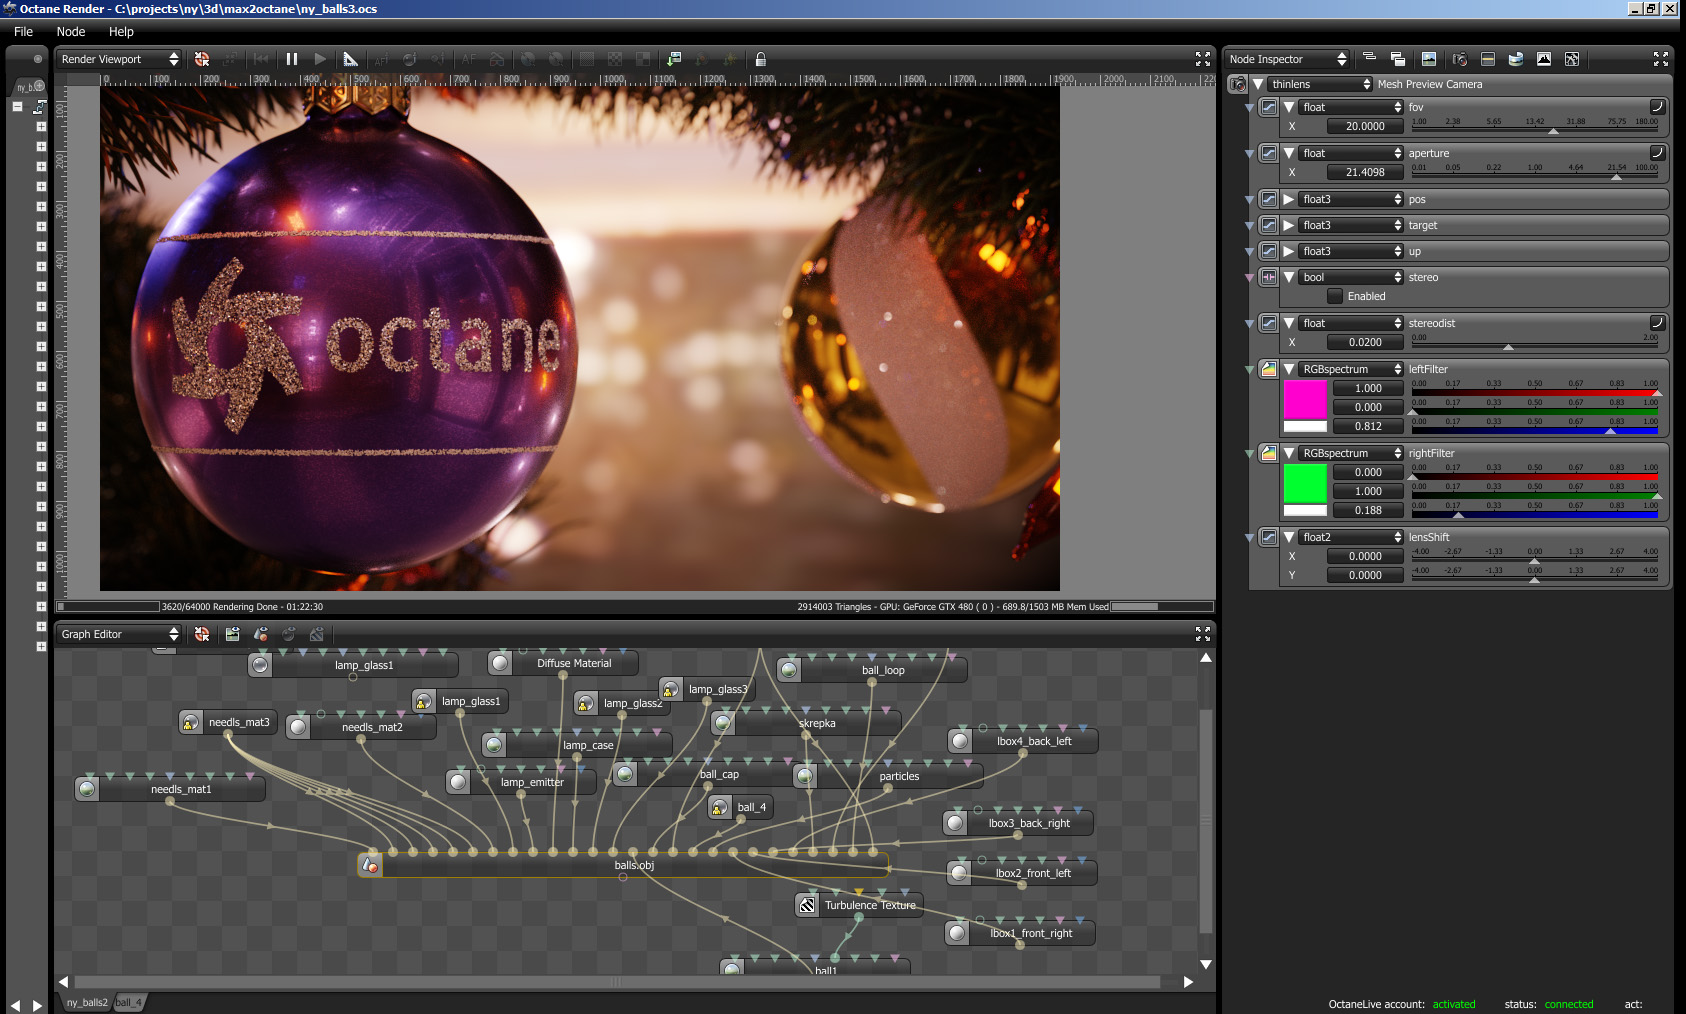Screen dimensions: 1686x1014
Task: Open the Node menu
Action: pos(71,32)
